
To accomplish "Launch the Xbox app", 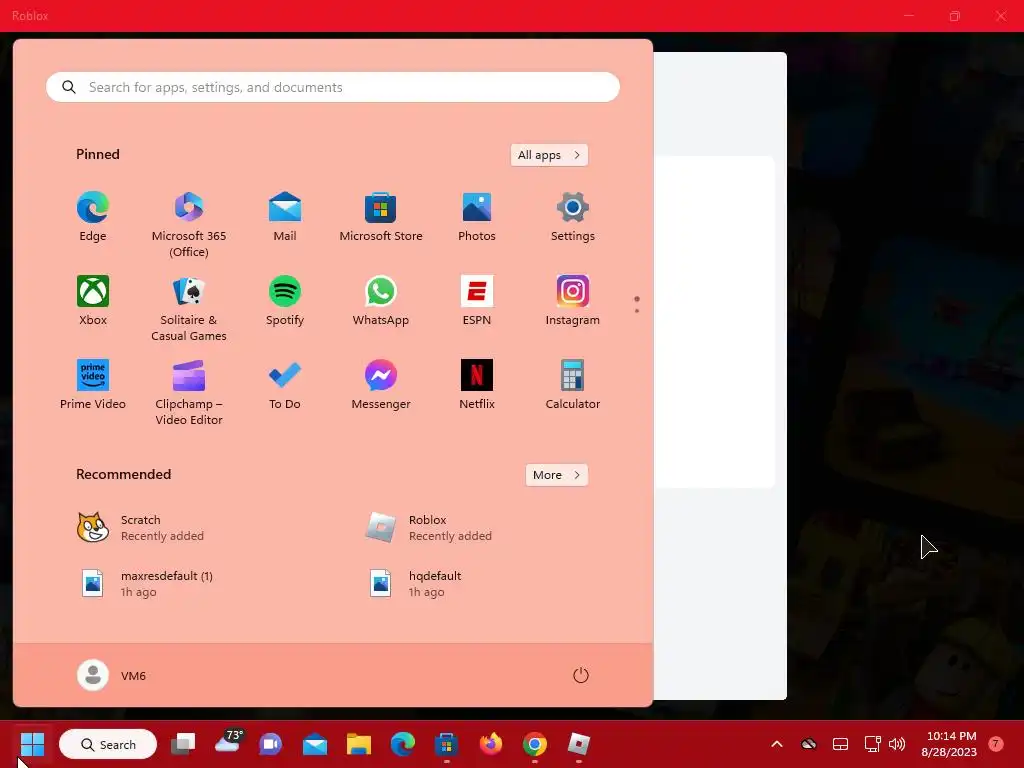I will click(x=93, y=301).
